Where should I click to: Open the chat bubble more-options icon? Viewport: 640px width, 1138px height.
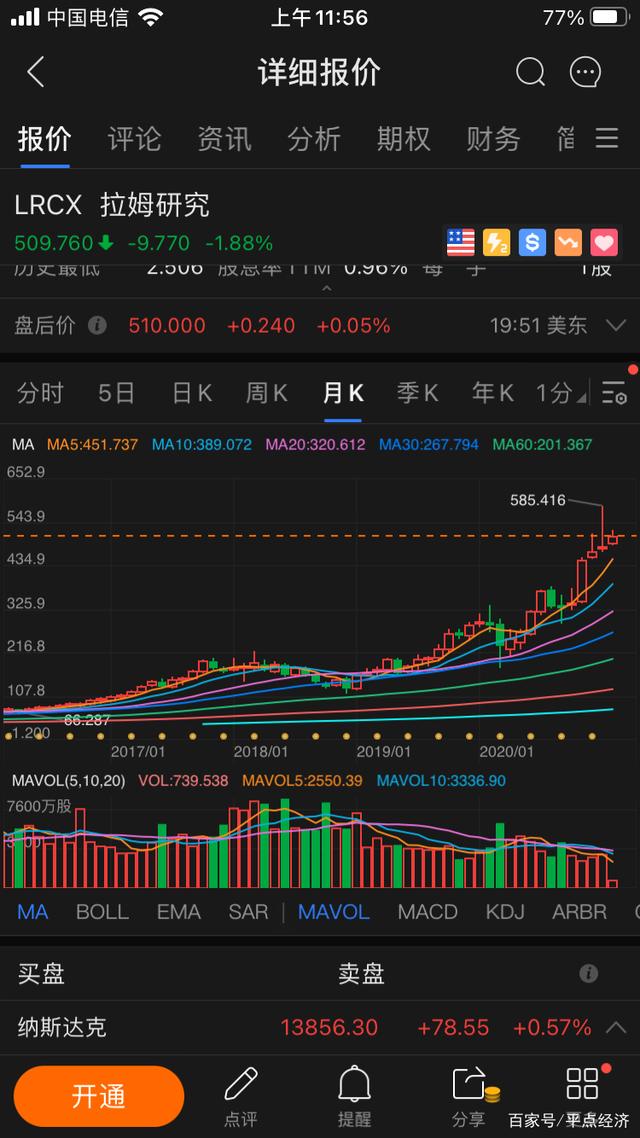point(586,72)
